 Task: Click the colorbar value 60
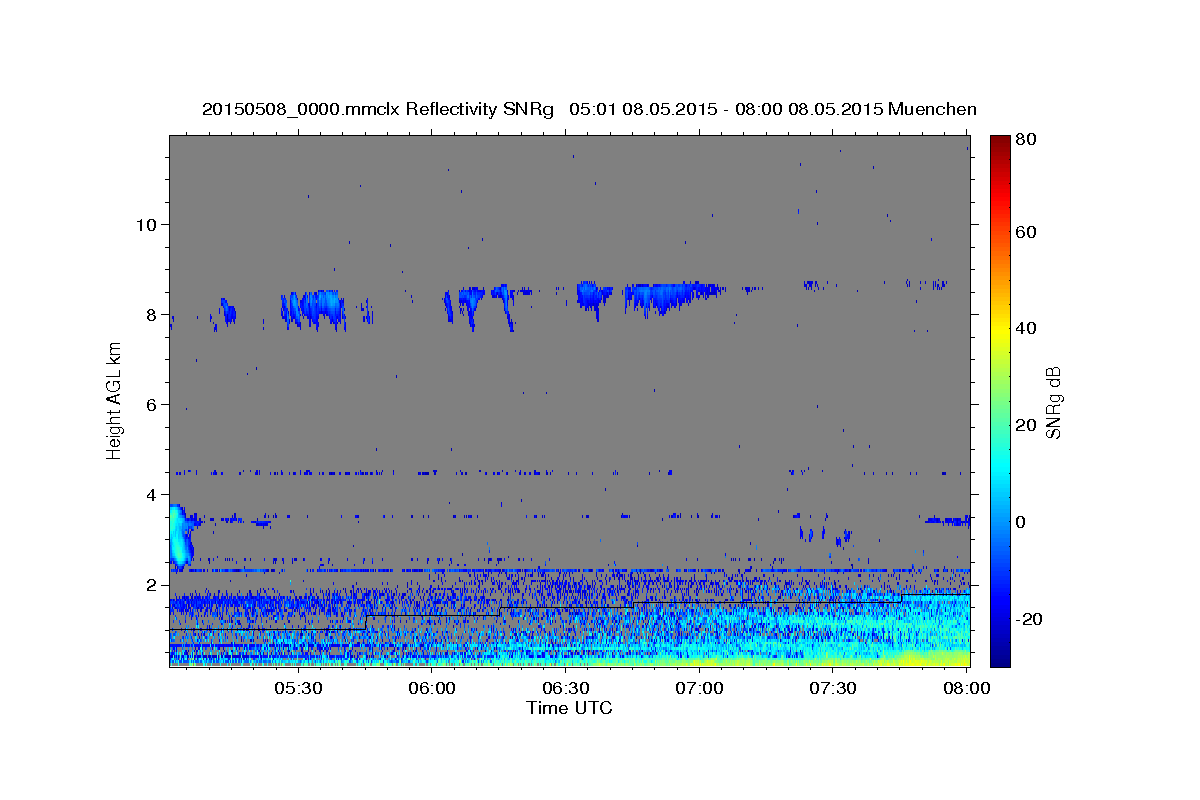[1025, 232]
